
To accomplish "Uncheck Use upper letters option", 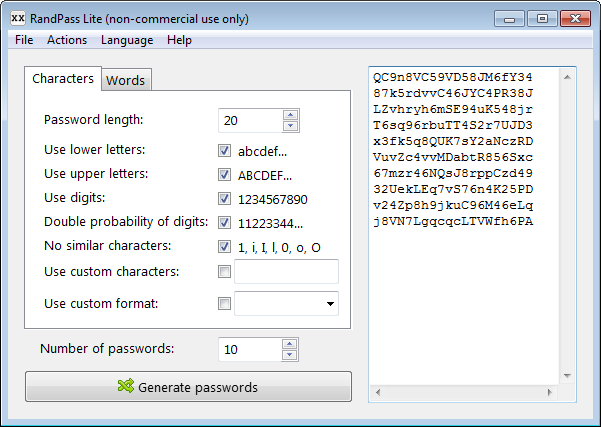I will click(x=224, y=175).
